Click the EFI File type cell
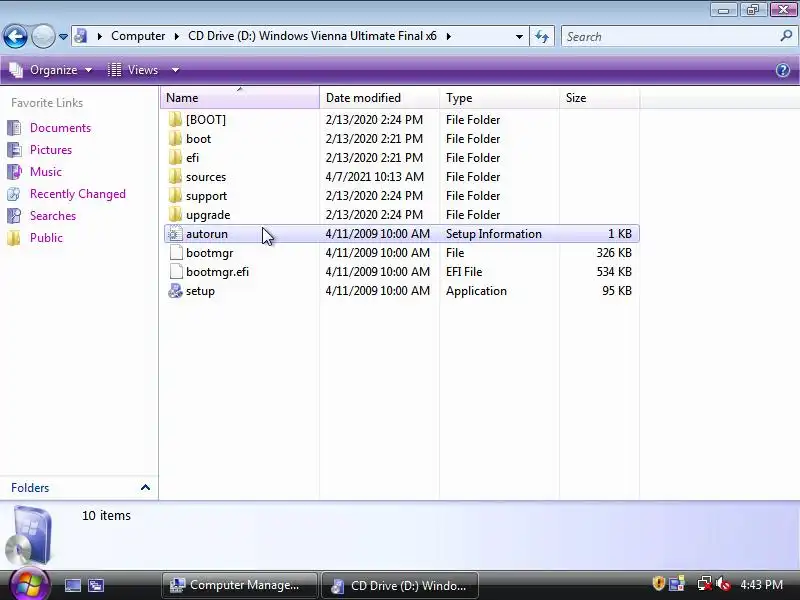Viewport: 800px width, 600px height. pyautogui.click(x=464, y=272)
